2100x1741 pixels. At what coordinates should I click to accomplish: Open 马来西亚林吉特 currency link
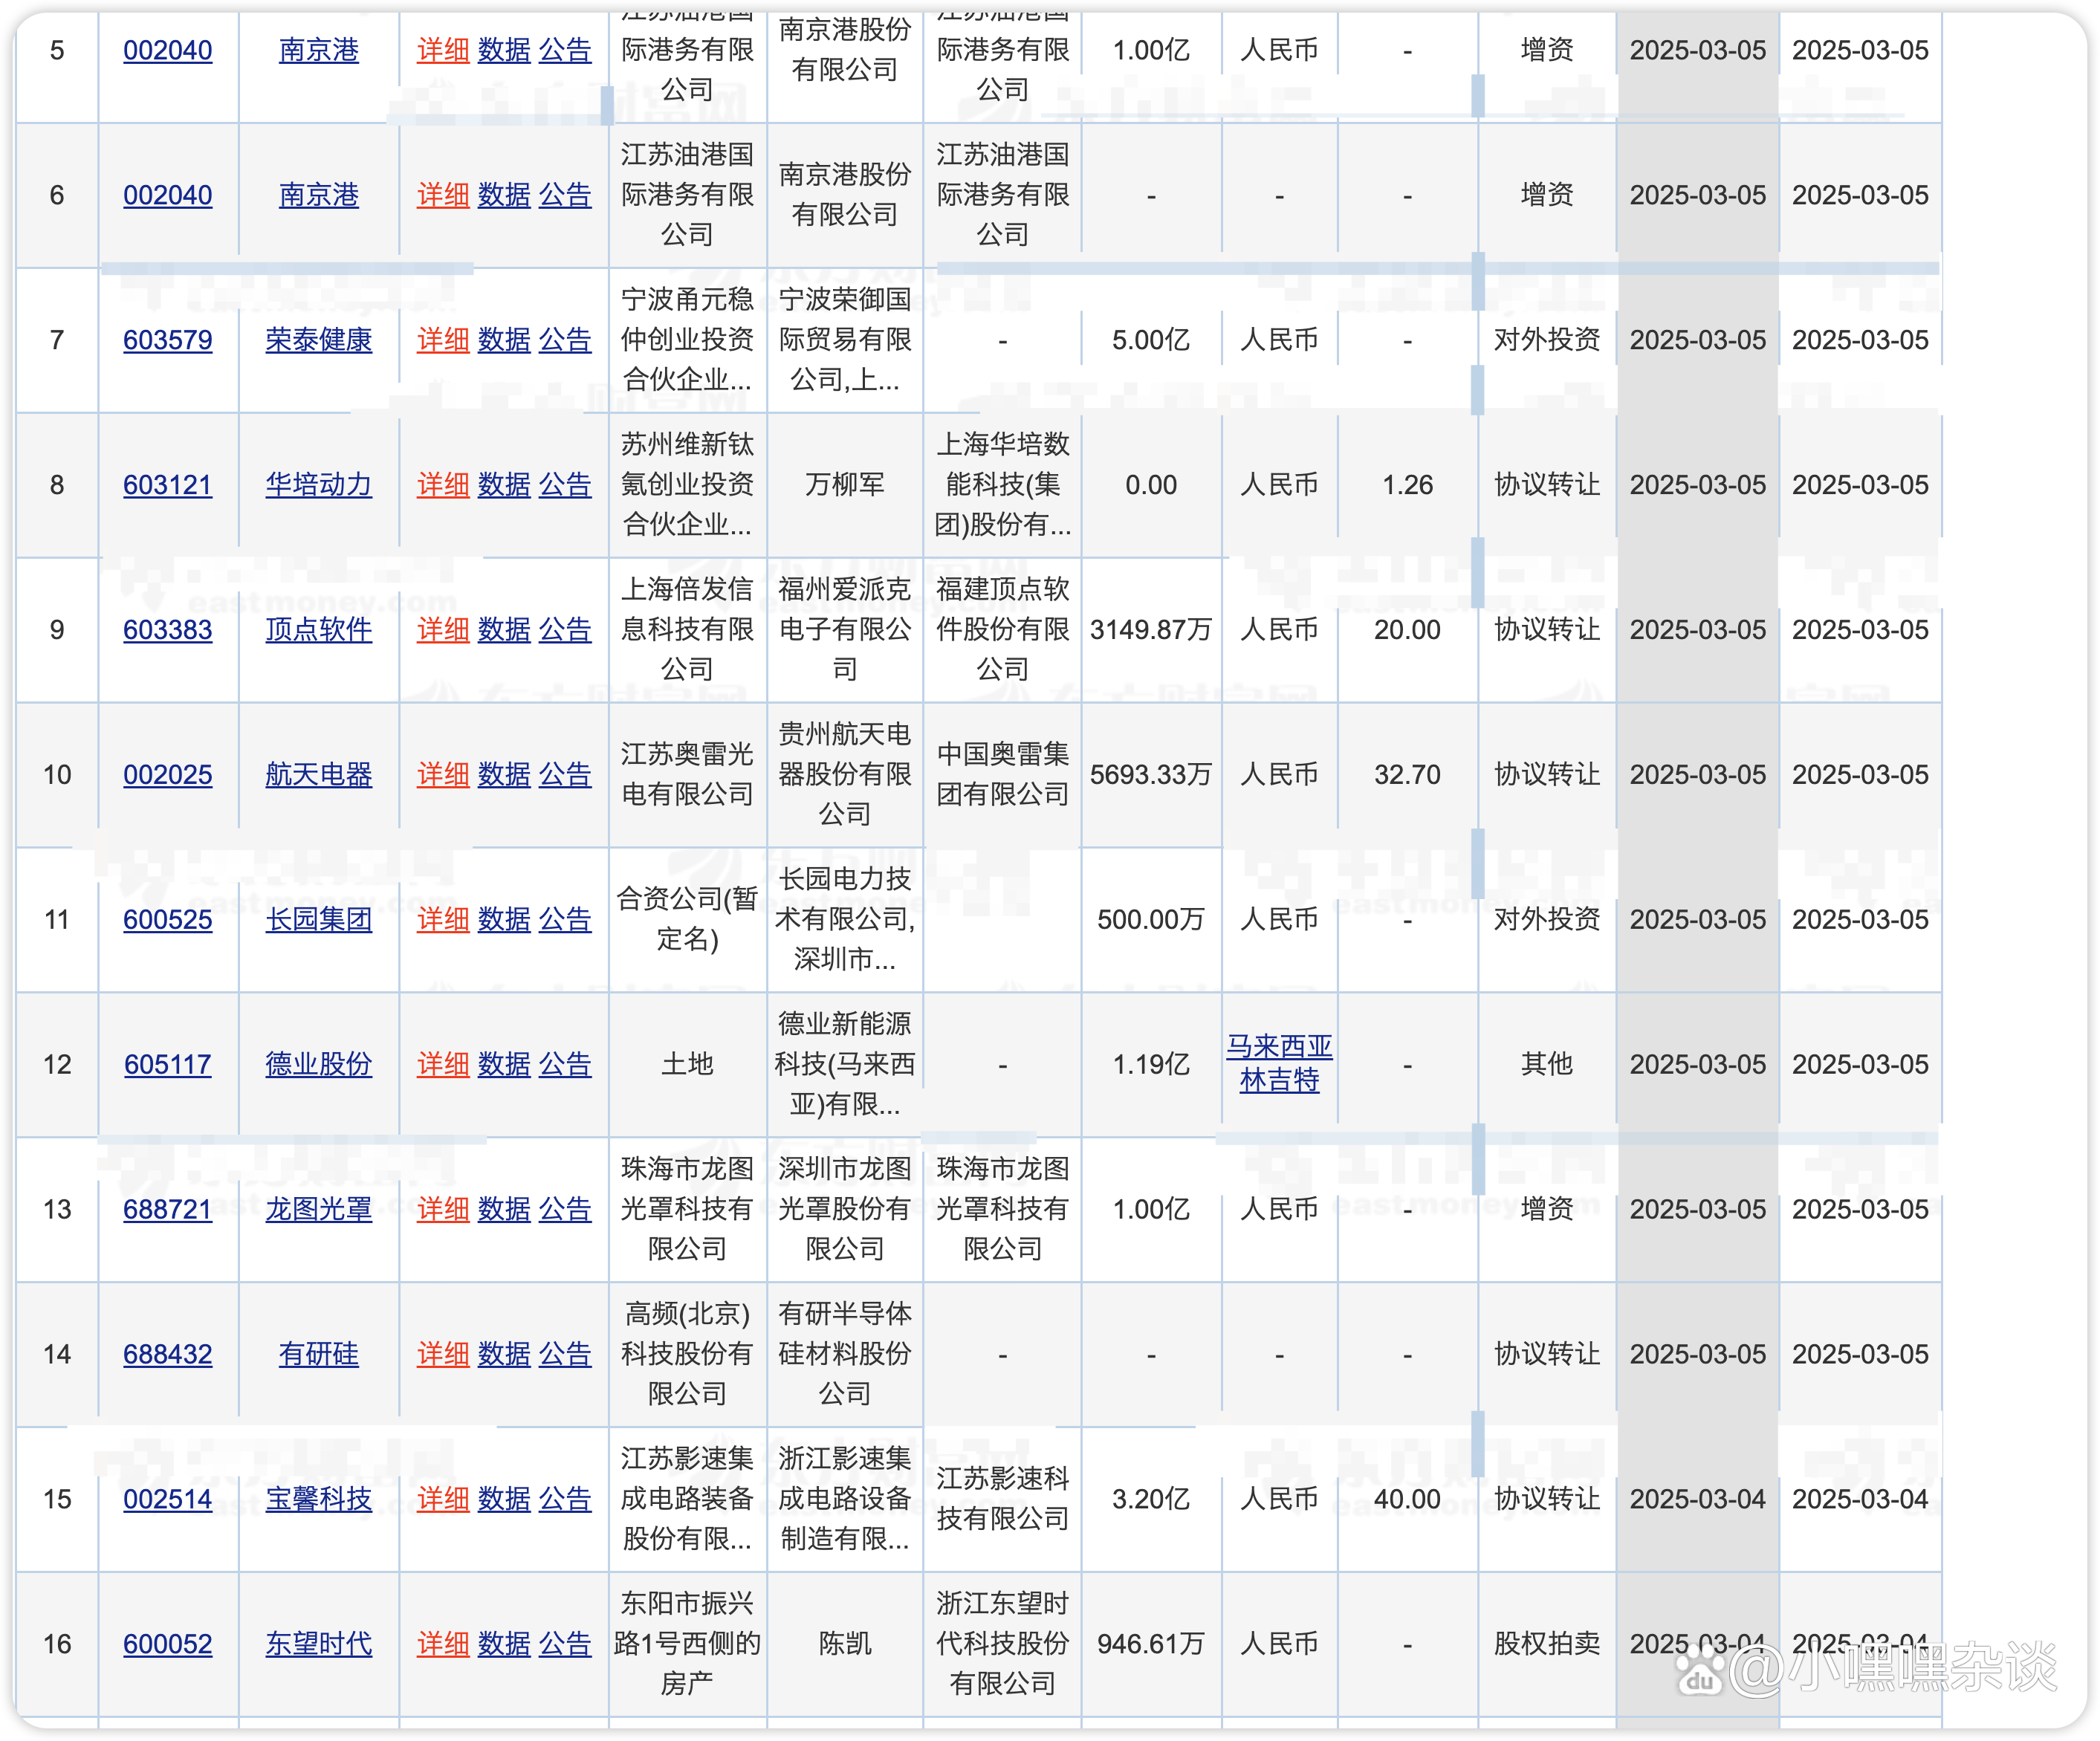click(1279, 1064)
